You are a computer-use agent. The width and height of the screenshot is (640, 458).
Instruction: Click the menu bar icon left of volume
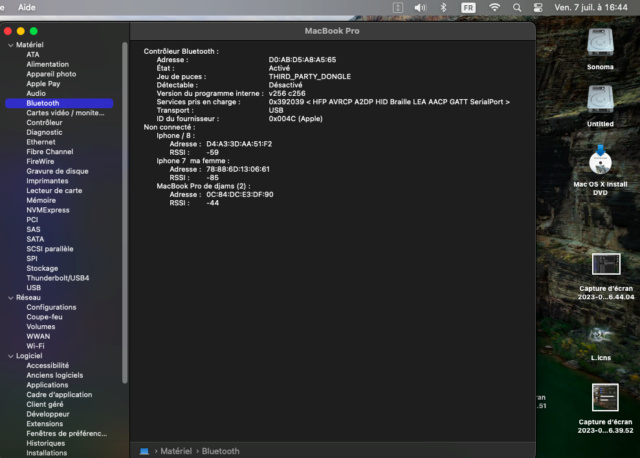click(398, 7)
